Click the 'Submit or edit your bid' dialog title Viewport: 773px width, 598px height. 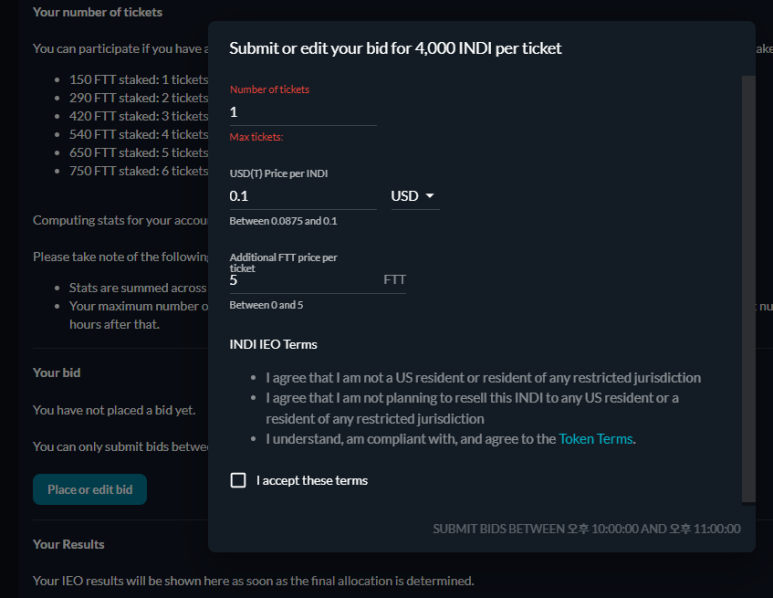pos(395,48)
